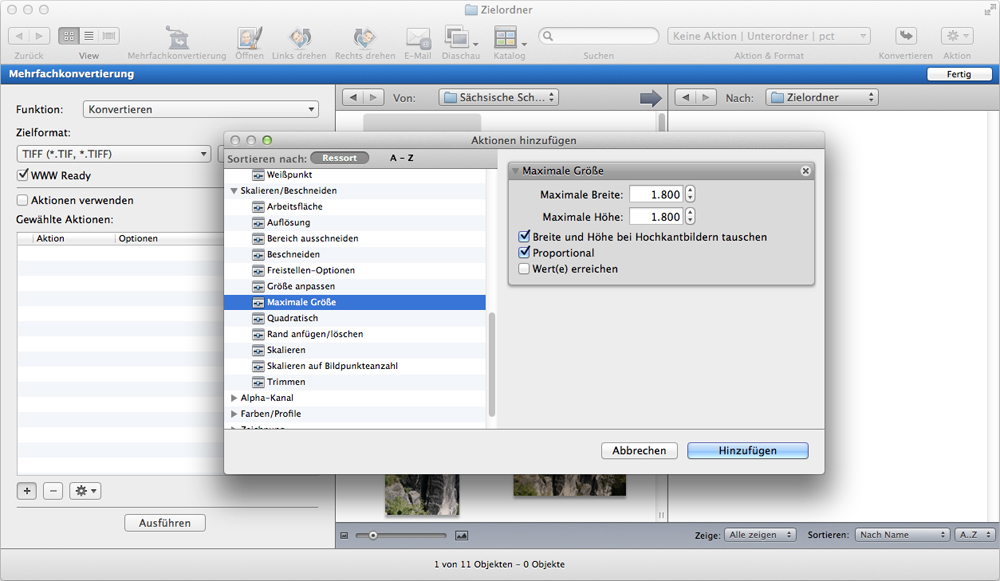This screenshot has height=581, width=1000.
Task: Remove an action with the minus button
Action: click(x=53, y=491)
